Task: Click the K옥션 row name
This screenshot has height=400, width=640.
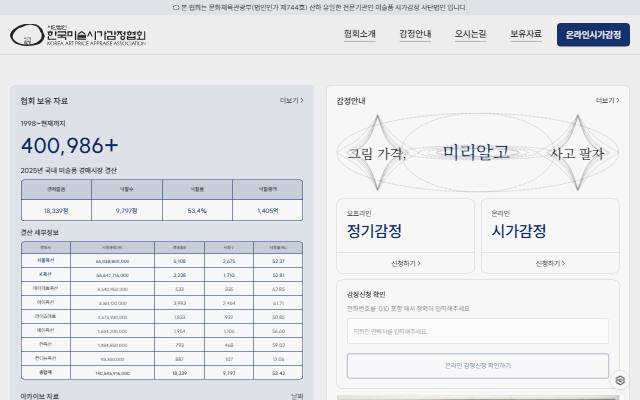Action: [x=46, y=274]
